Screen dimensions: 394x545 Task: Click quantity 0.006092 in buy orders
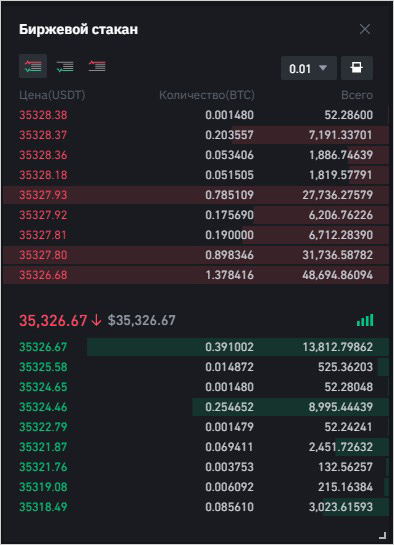(229, 487)
